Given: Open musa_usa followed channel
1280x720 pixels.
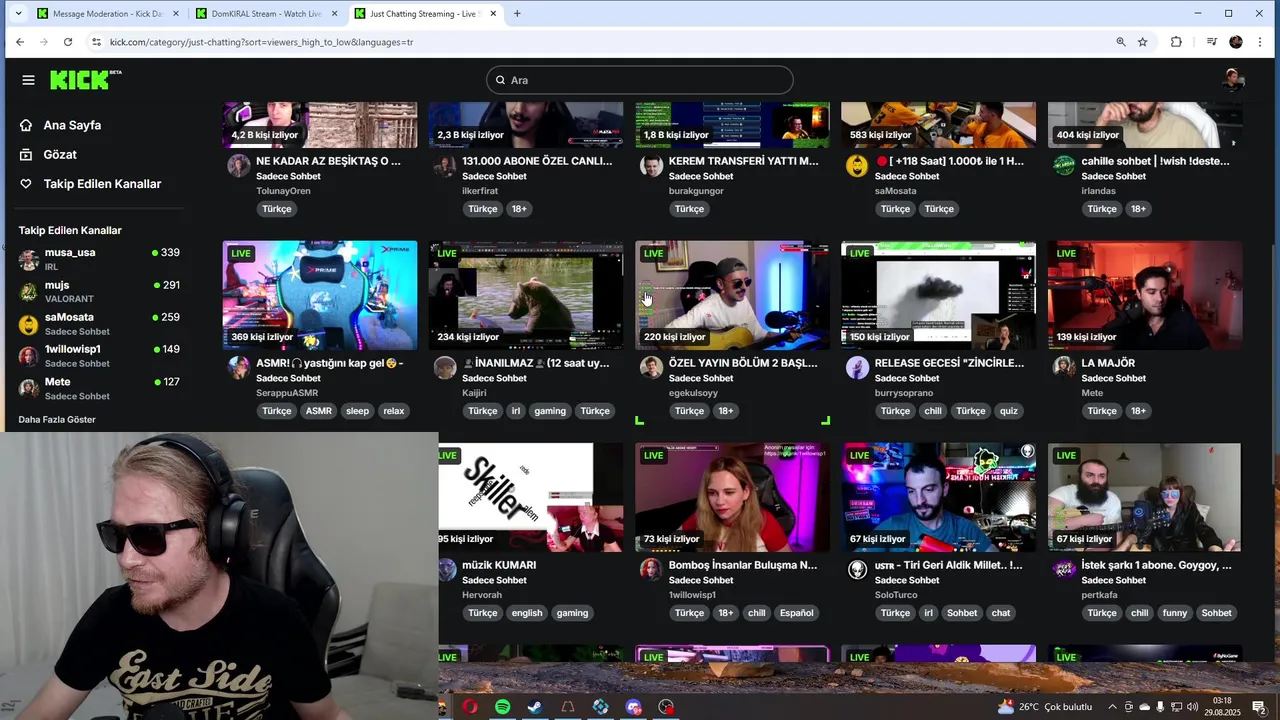Looking at the screenshot, I should click(98, 259).
